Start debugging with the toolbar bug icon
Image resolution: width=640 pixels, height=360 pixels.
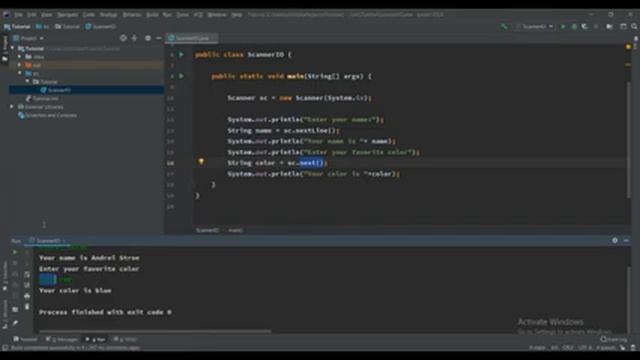tap(574, 27)
